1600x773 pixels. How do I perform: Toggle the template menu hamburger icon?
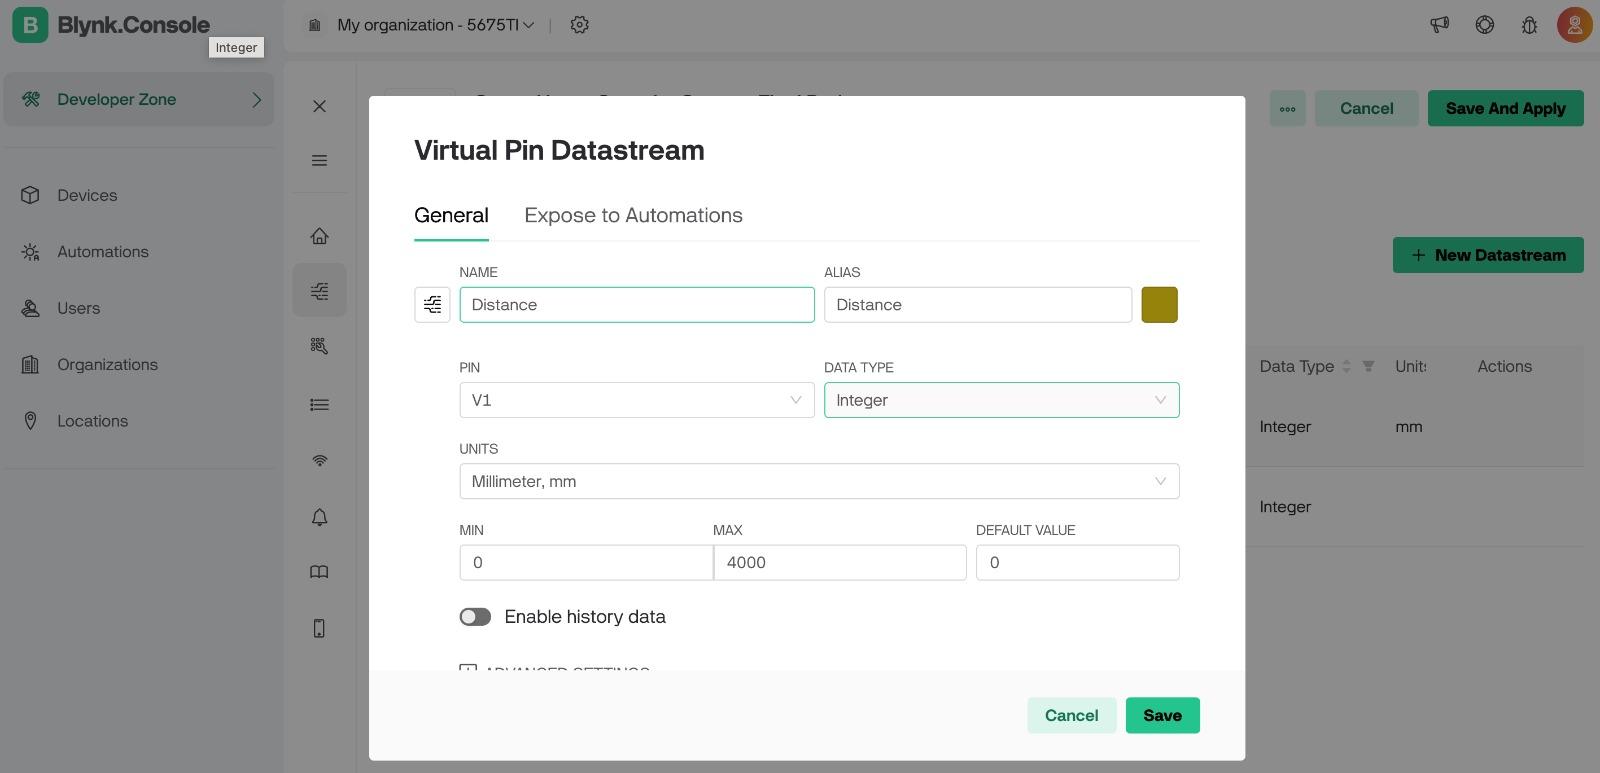click(319, 160)
